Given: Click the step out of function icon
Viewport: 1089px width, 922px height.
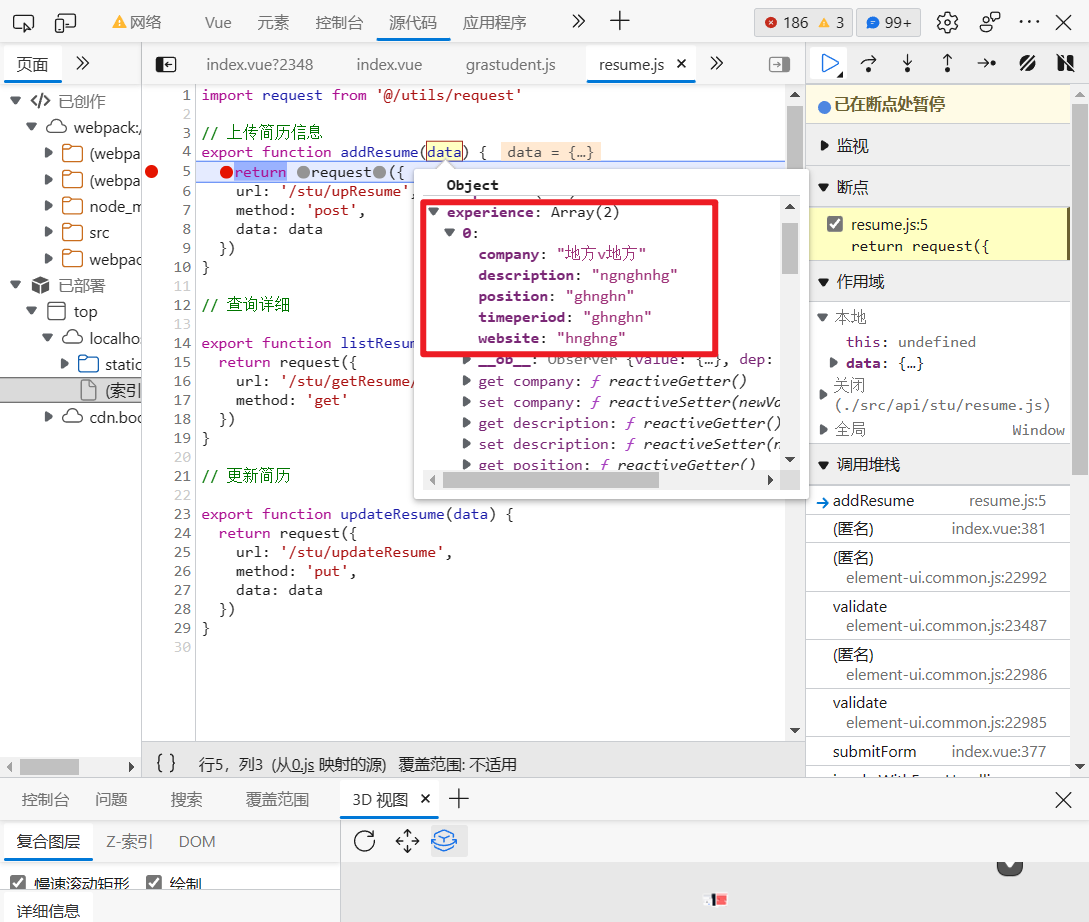Looking at the screenshot, I should coord(947,64).
